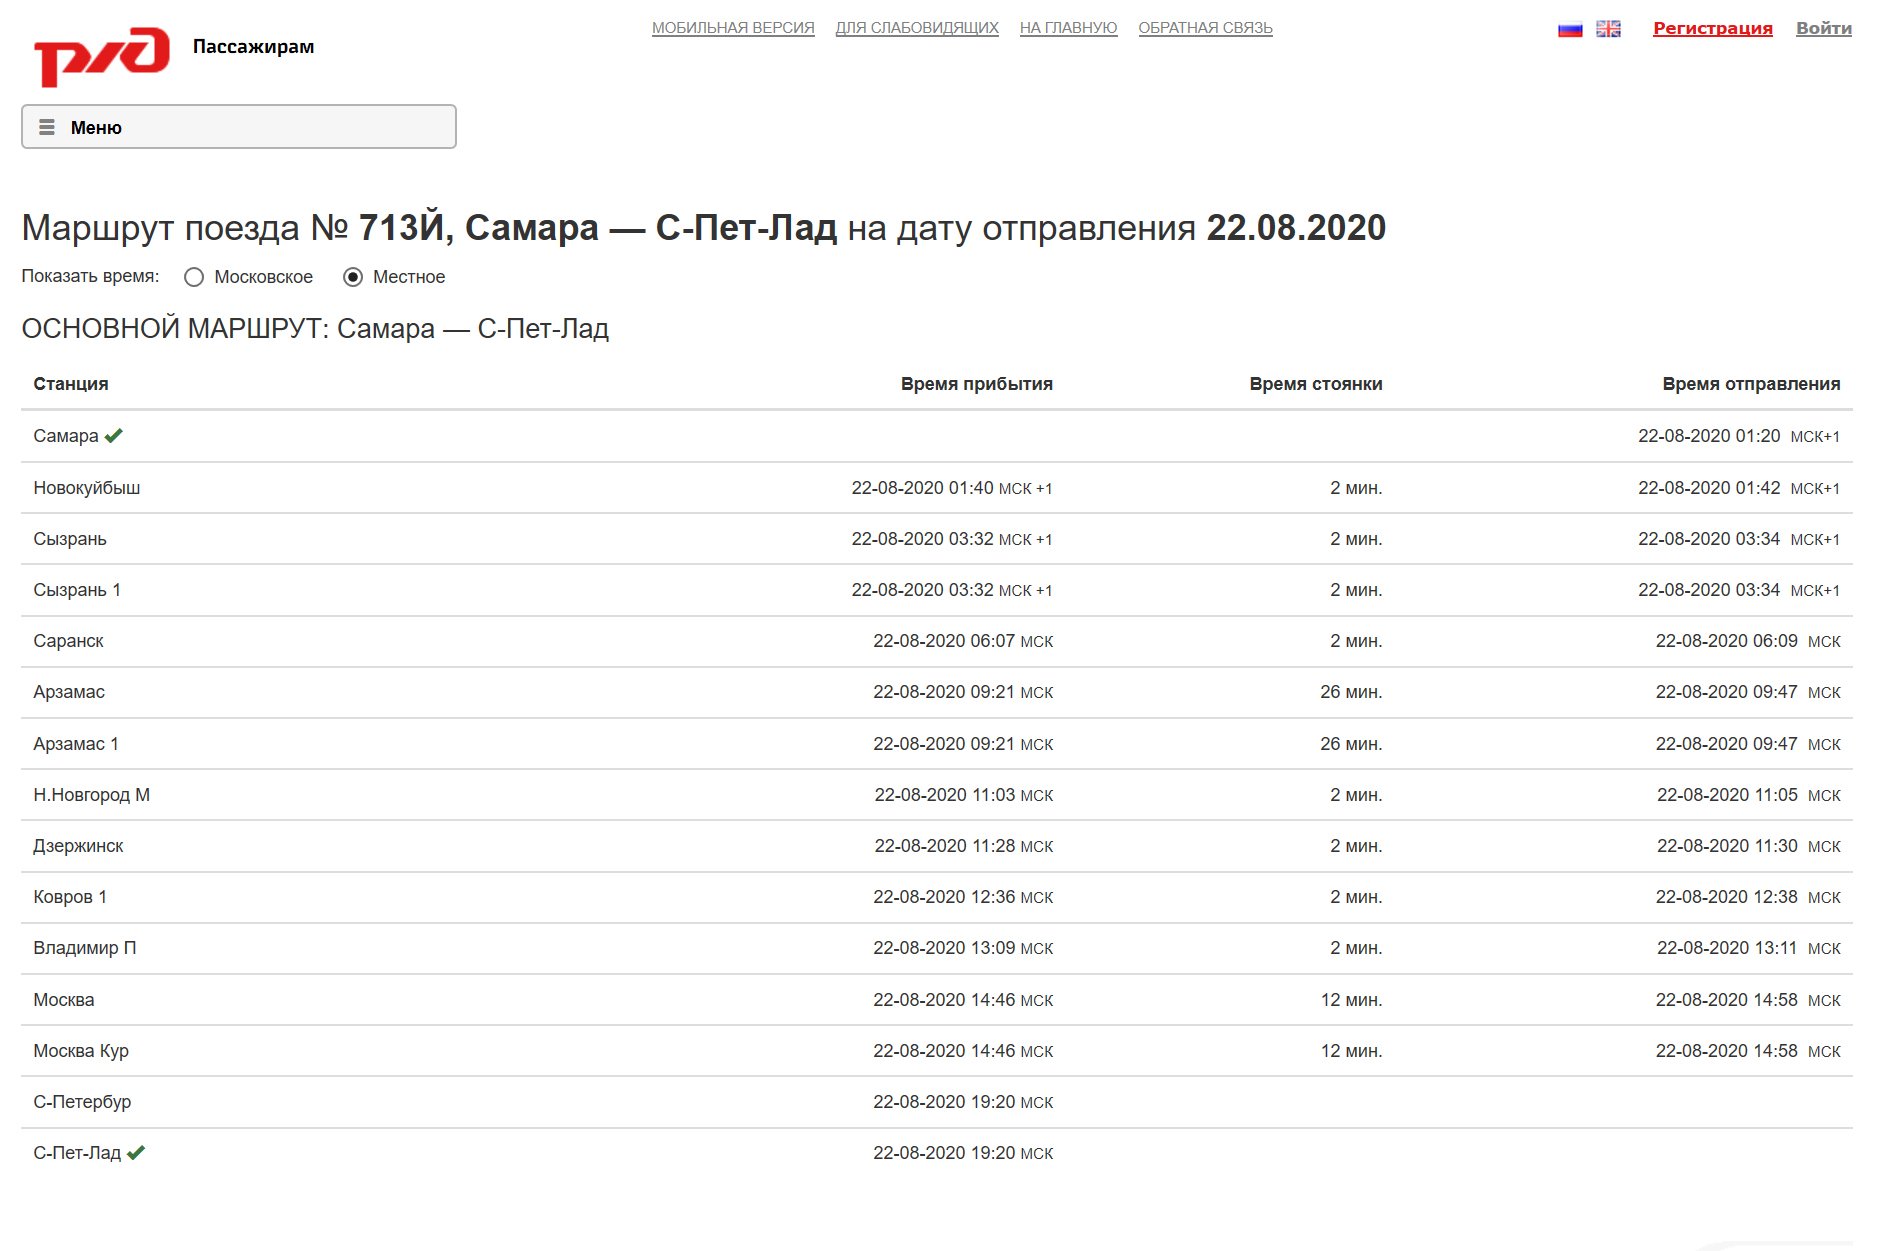Click station name С-Пет-Лад

[77, 1153]
